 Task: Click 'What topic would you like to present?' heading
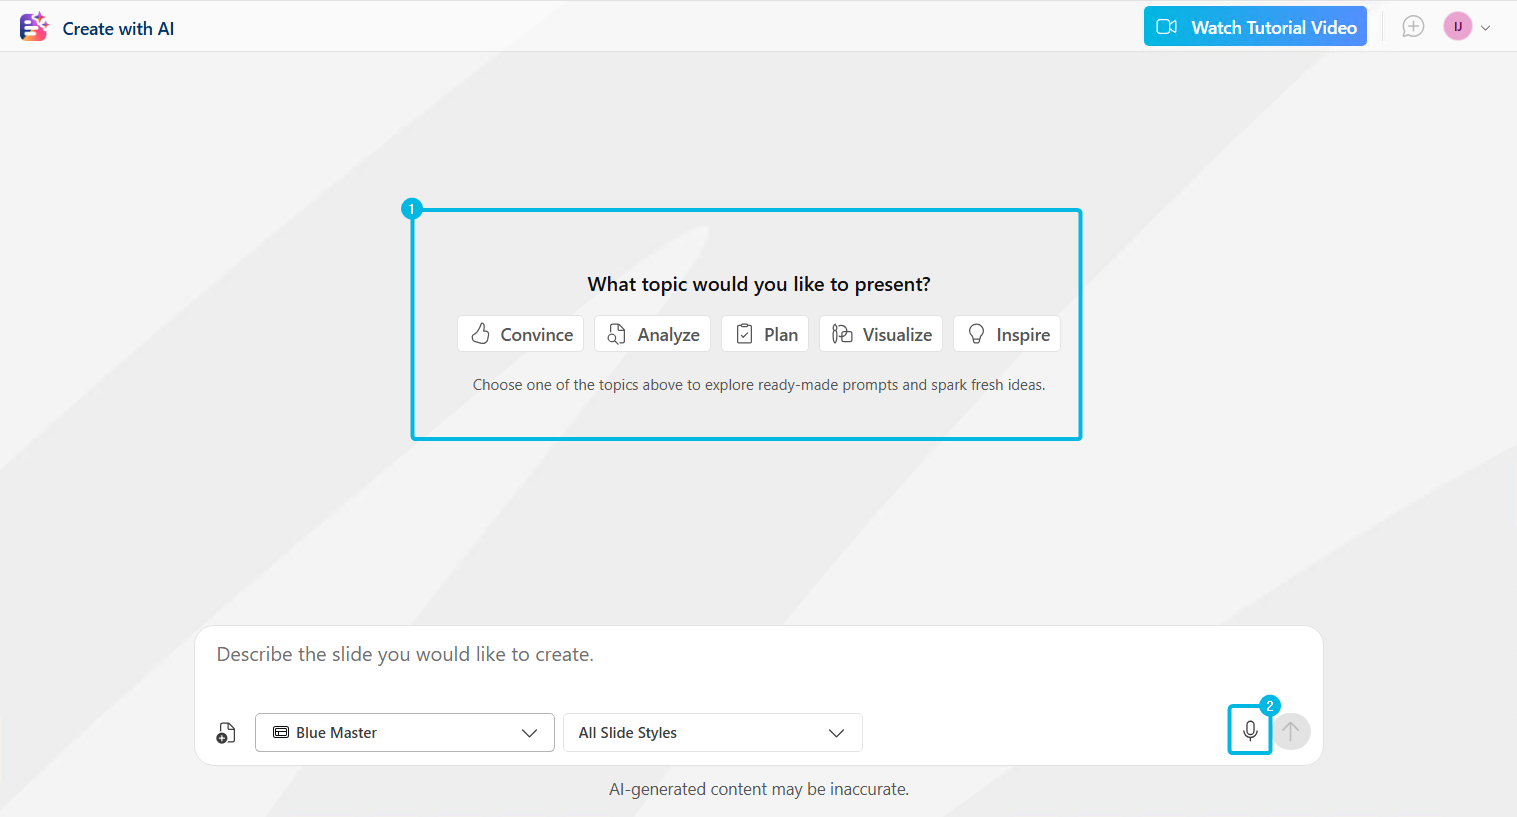coord(759,284)
